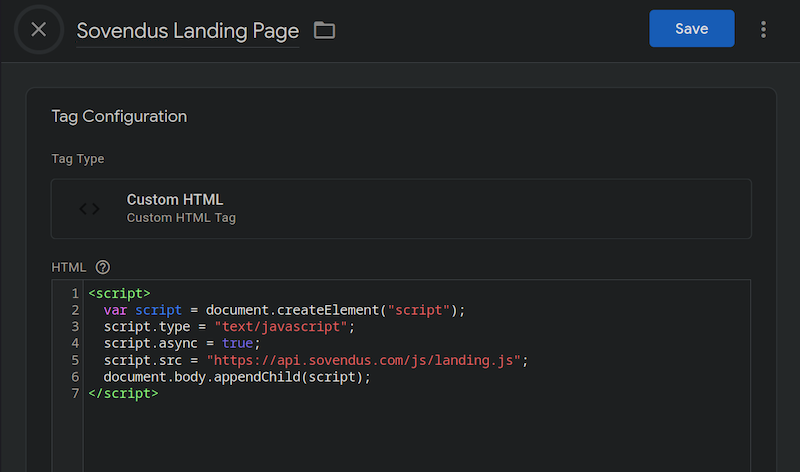Click the opening <script> line in the editor
This screenshot has height=472, width=800.
click(119, 293)
